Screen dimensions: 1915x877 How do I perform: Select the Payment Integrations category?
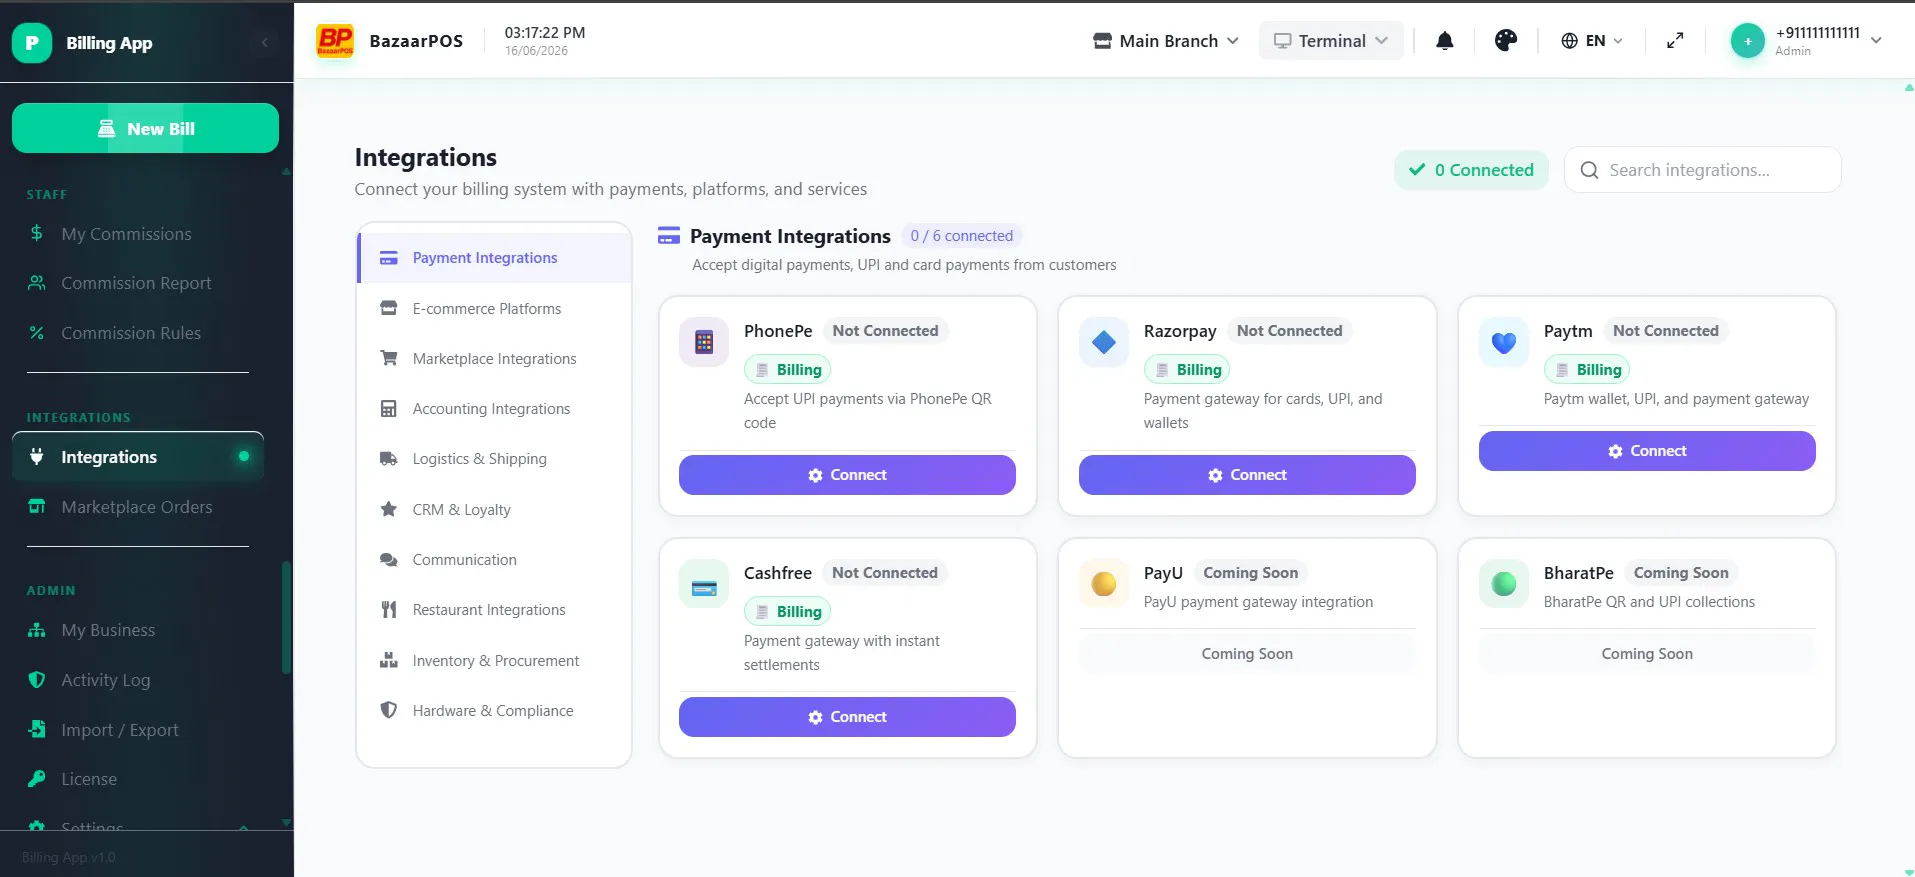pyautogui.click(x=494, y=258)
